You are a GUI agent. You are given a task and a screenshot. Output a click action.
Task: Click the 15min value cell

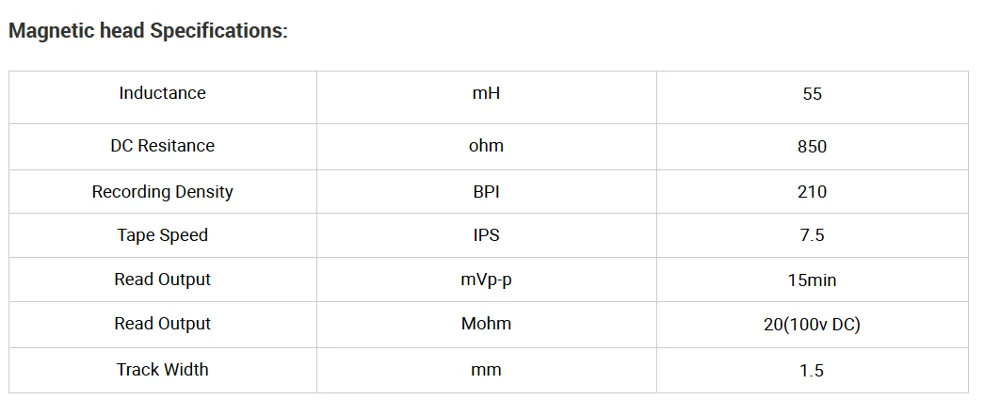pos(812,280)
